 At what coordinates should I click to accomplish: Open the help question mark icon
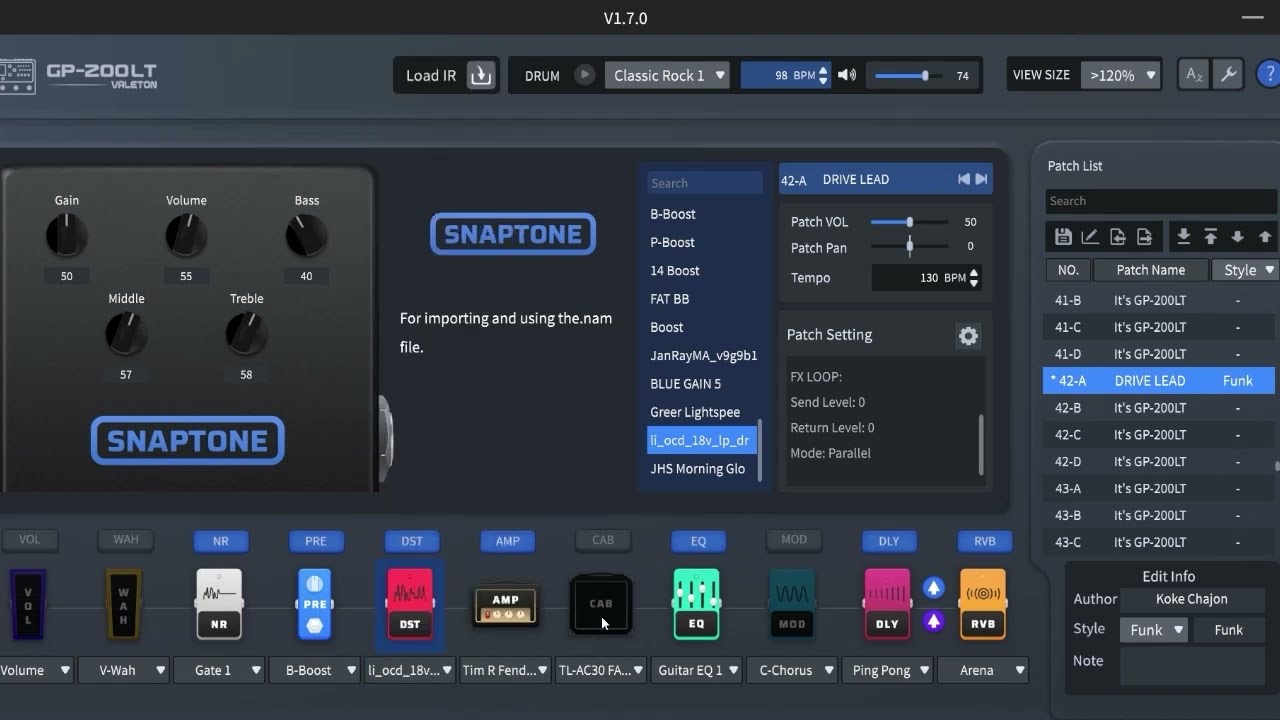(1269, 75)
